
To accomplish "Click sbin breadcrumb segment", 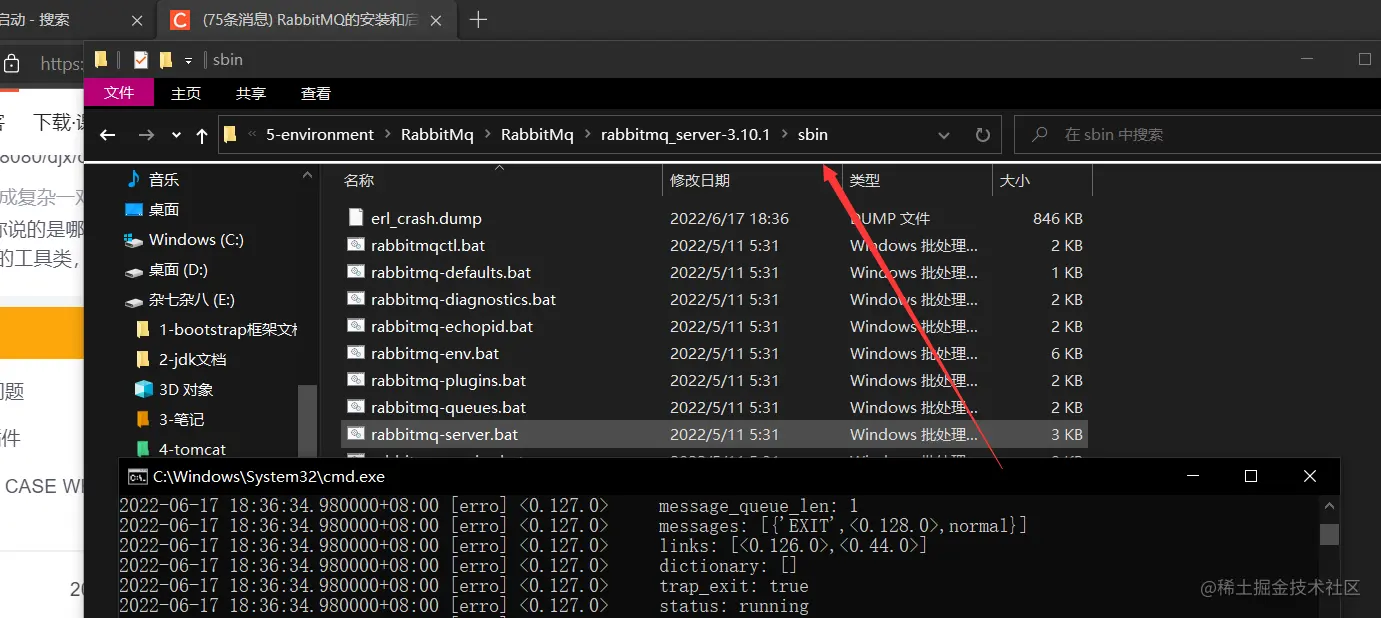I will pos(813,134).
